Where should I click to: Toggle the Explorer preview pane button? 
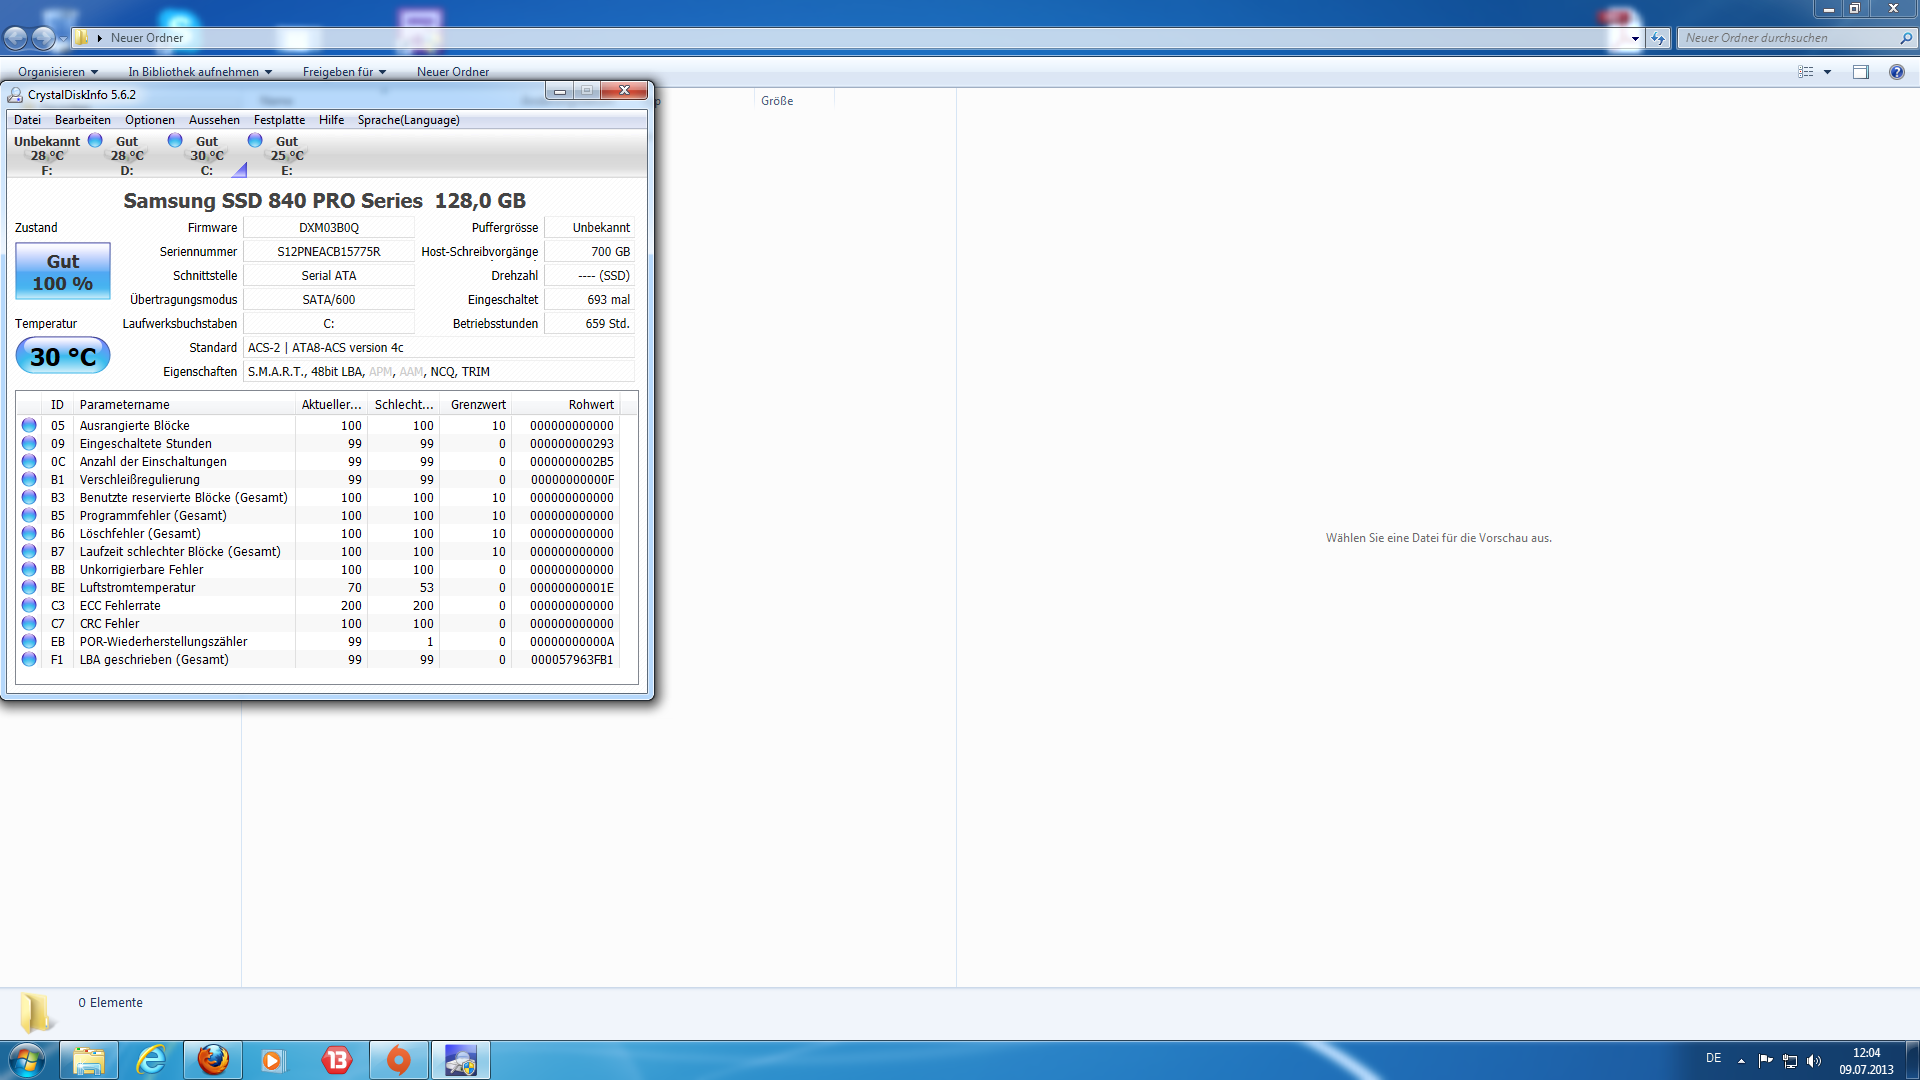click(x=1860, y=72)
